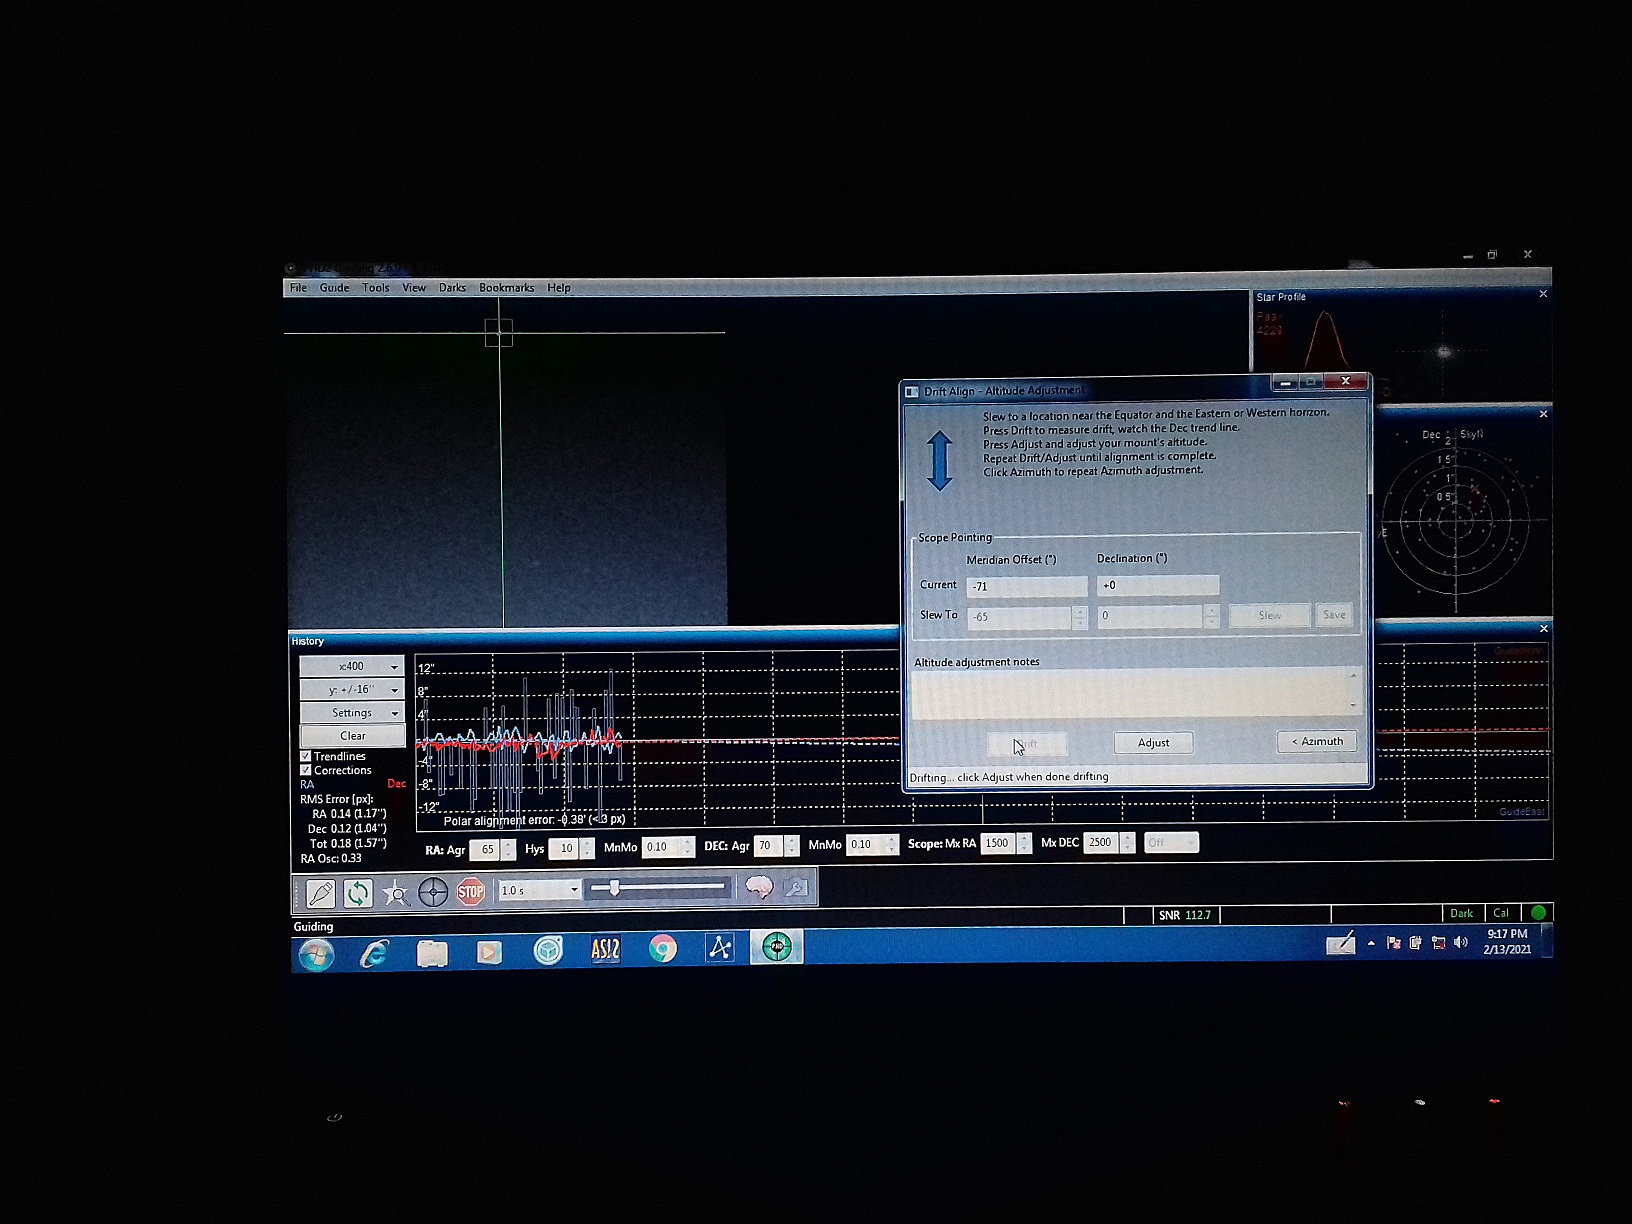Image resolution: width=1632 pixels, height=1224 pixels.
Task: Expand the graph Settings dropdown
Action: tap(352, 712)
